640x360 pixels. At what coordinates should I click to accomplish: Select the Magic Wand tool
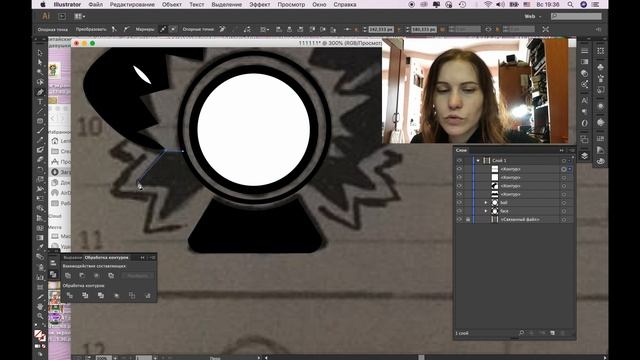coord(40,72)
